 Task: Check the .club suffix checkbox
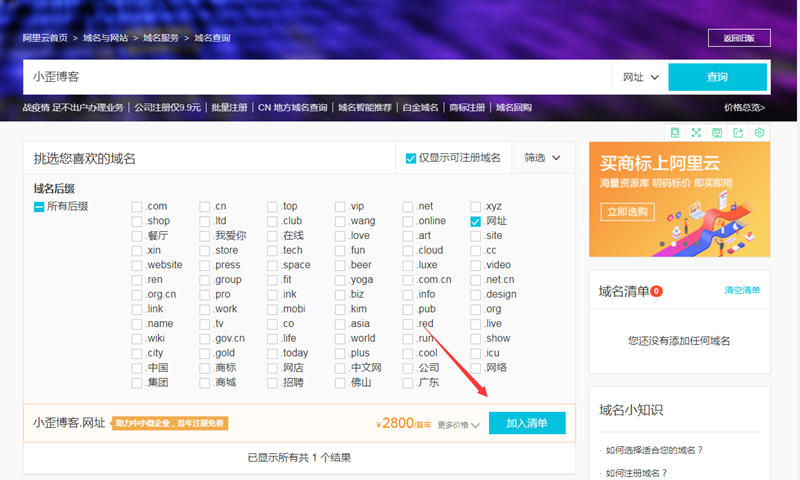(272, 221)
